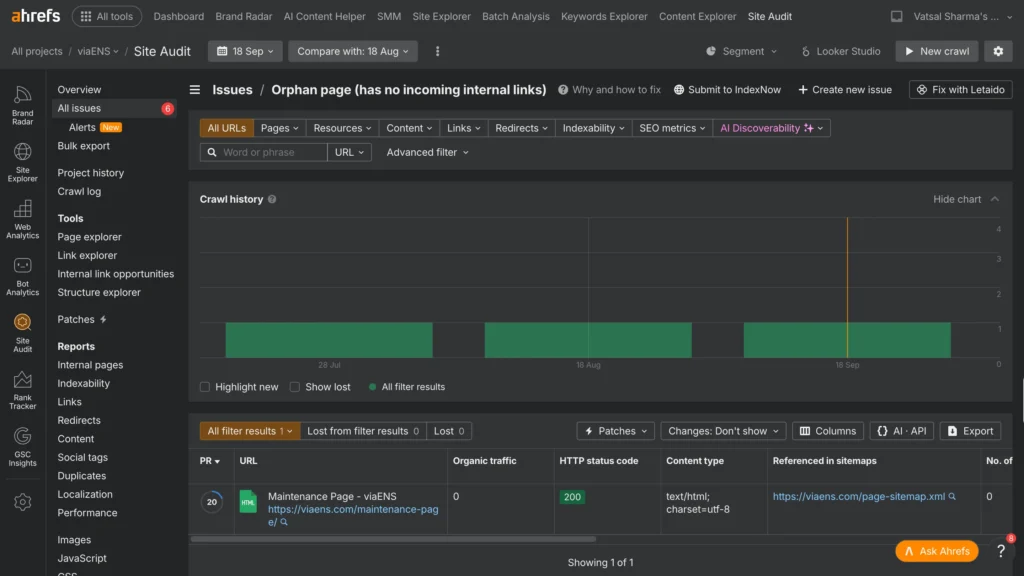
Task: Open Looker Studio integration
Action: (840, 51)
